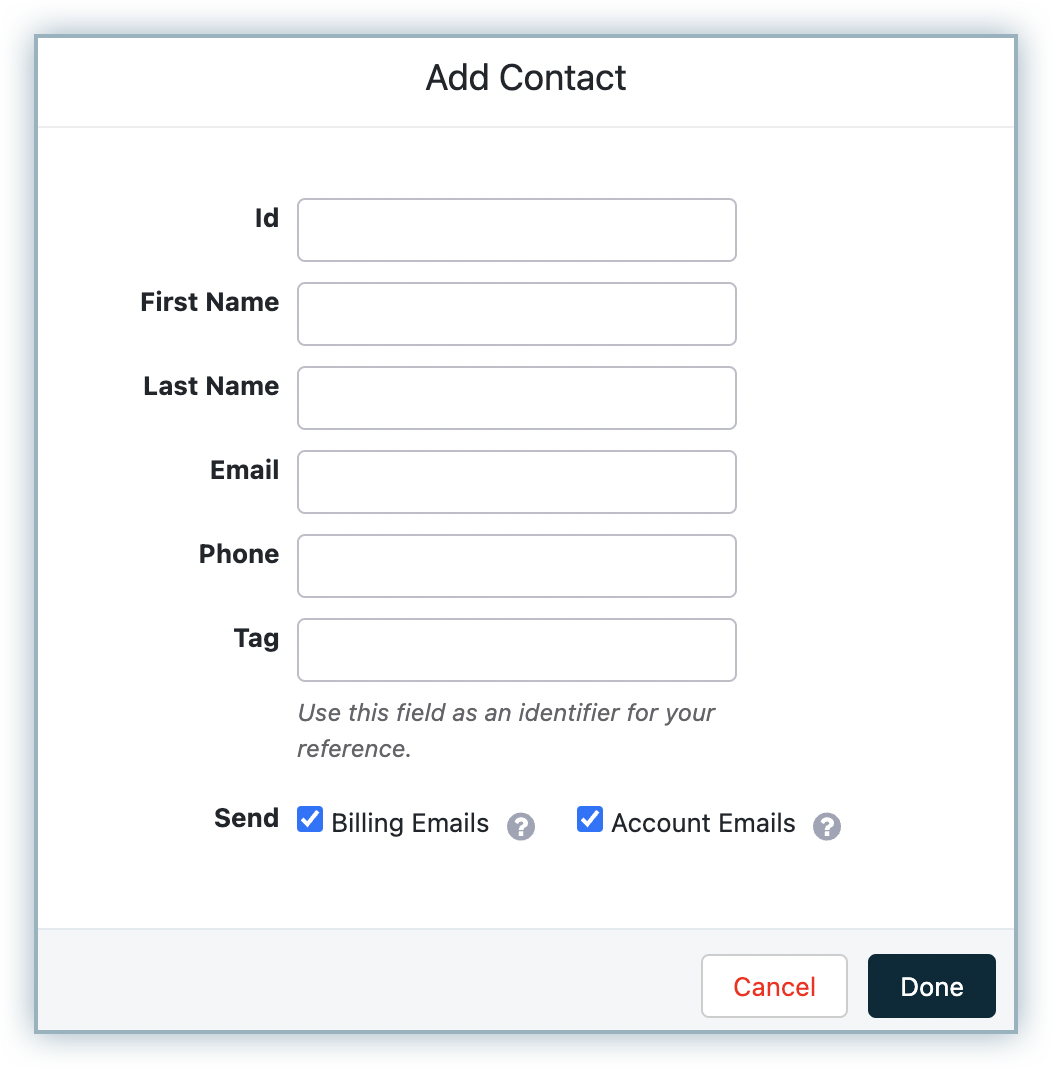Click the Last Name field label
The image size is (1052, 1068).
tap(211, 386)
